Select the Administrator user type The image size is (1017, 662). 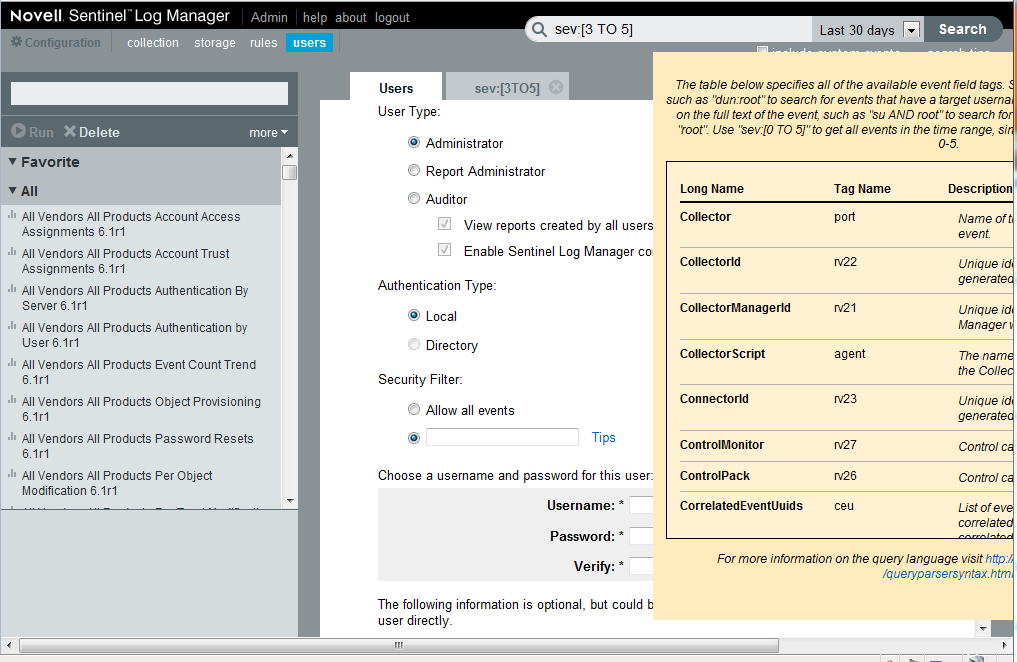pos(414,142)
